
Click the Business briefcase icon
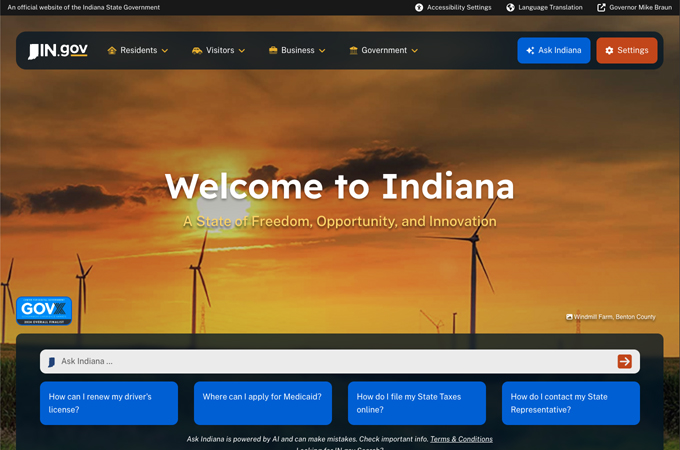273,50
